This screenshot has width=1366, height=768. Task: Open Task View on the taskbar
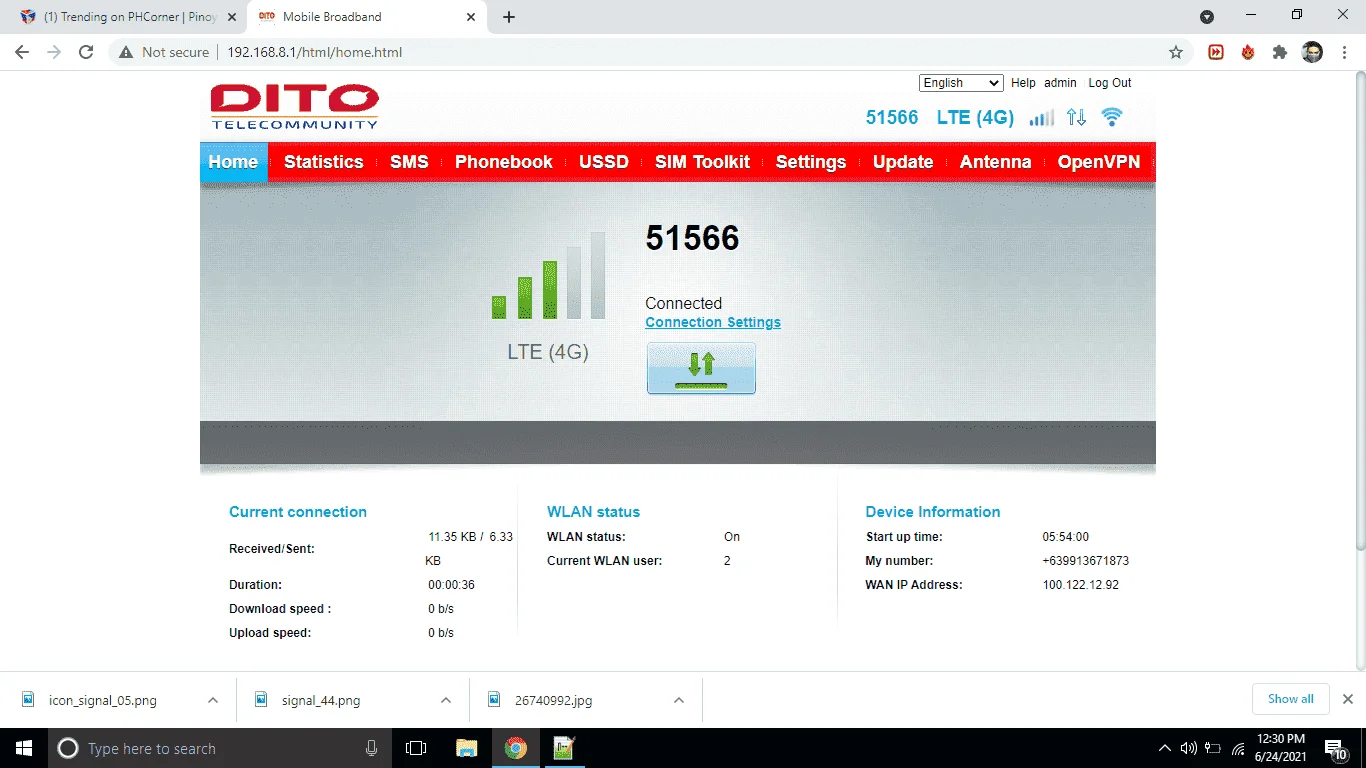tap(416, 748)
